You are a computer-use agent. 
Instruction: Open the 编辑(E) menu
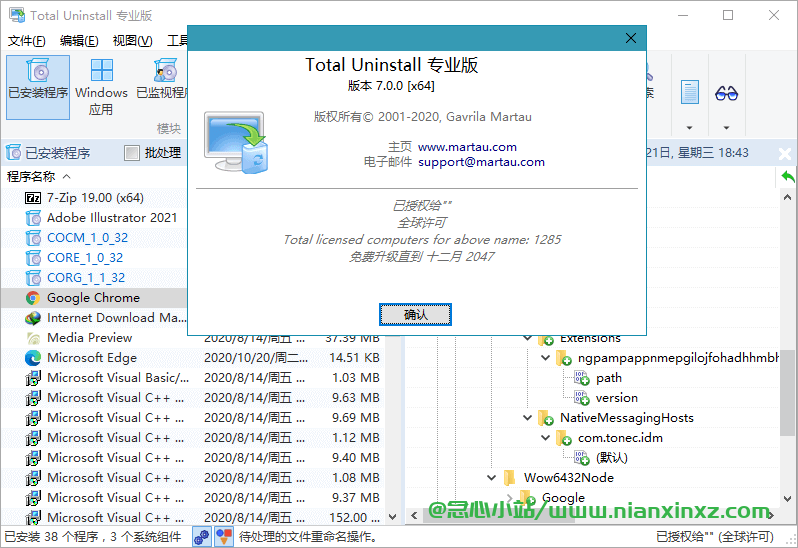(79, 41)
